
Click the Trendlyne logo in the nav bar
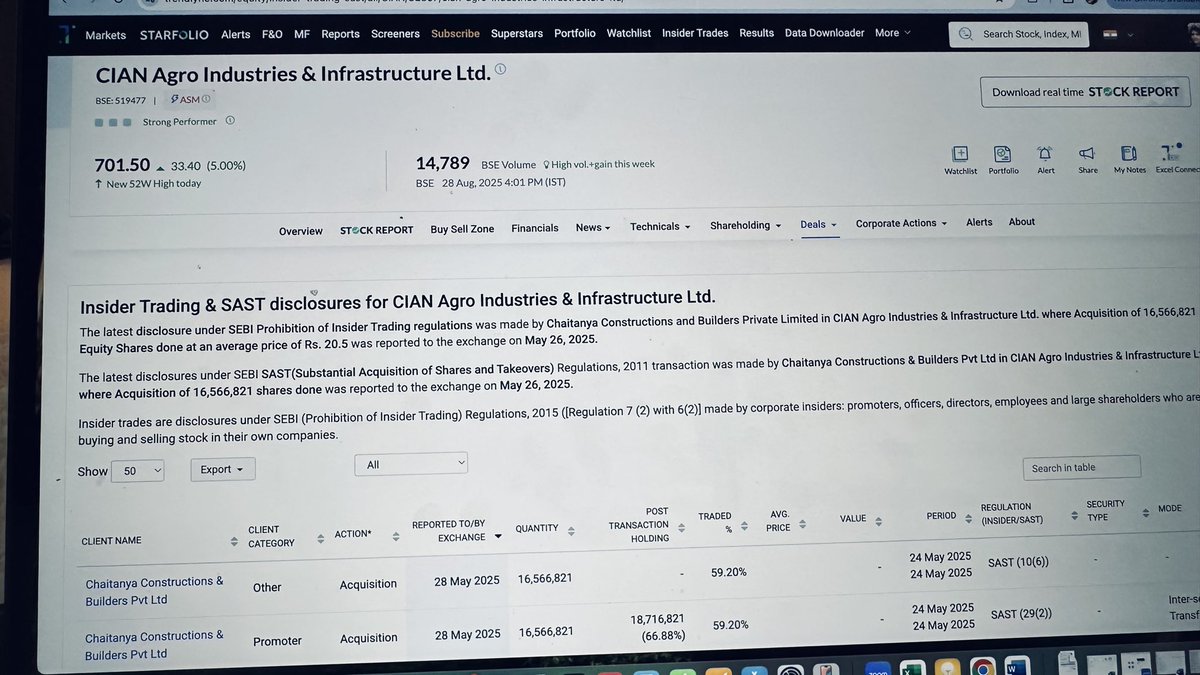[65, 34]
